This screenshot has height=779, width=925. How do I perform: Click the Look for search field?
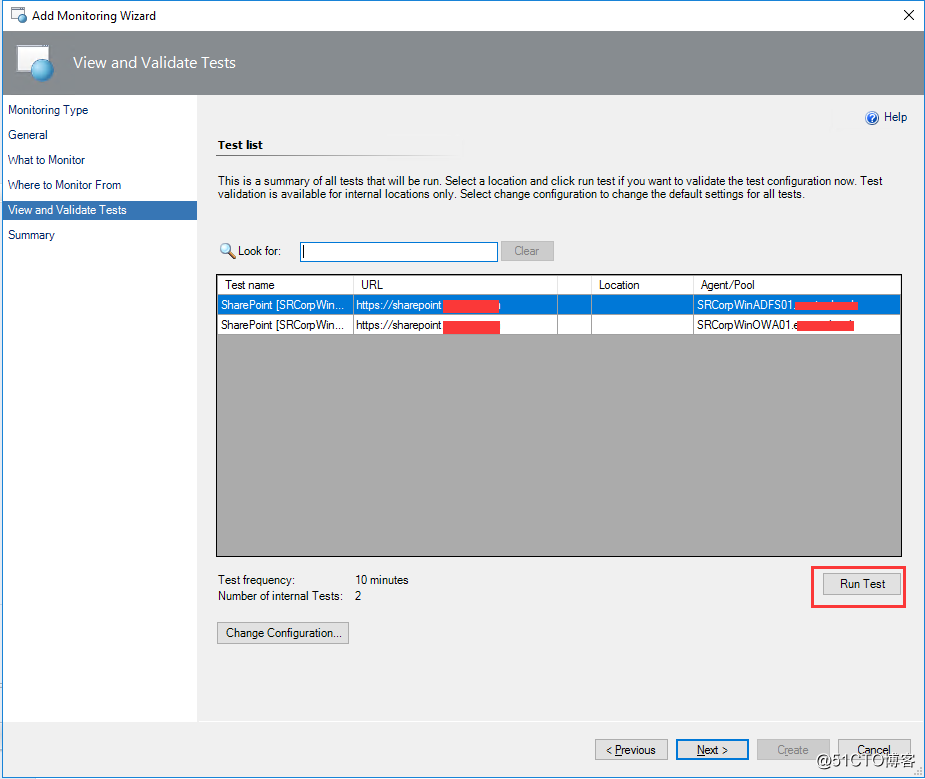(x=399, y=251)
